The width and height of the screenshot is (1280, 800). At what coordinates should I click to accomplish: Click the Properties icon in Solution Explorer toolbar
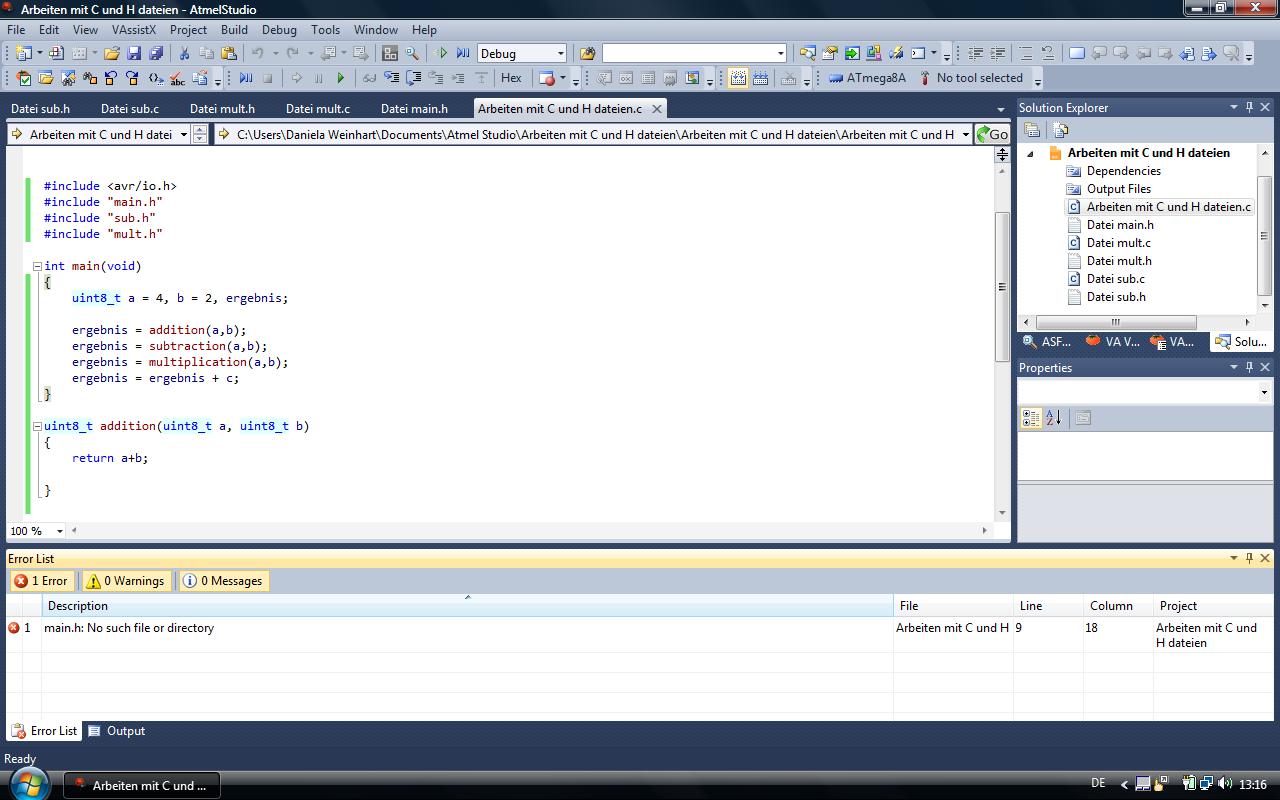tap(1033, 130)
